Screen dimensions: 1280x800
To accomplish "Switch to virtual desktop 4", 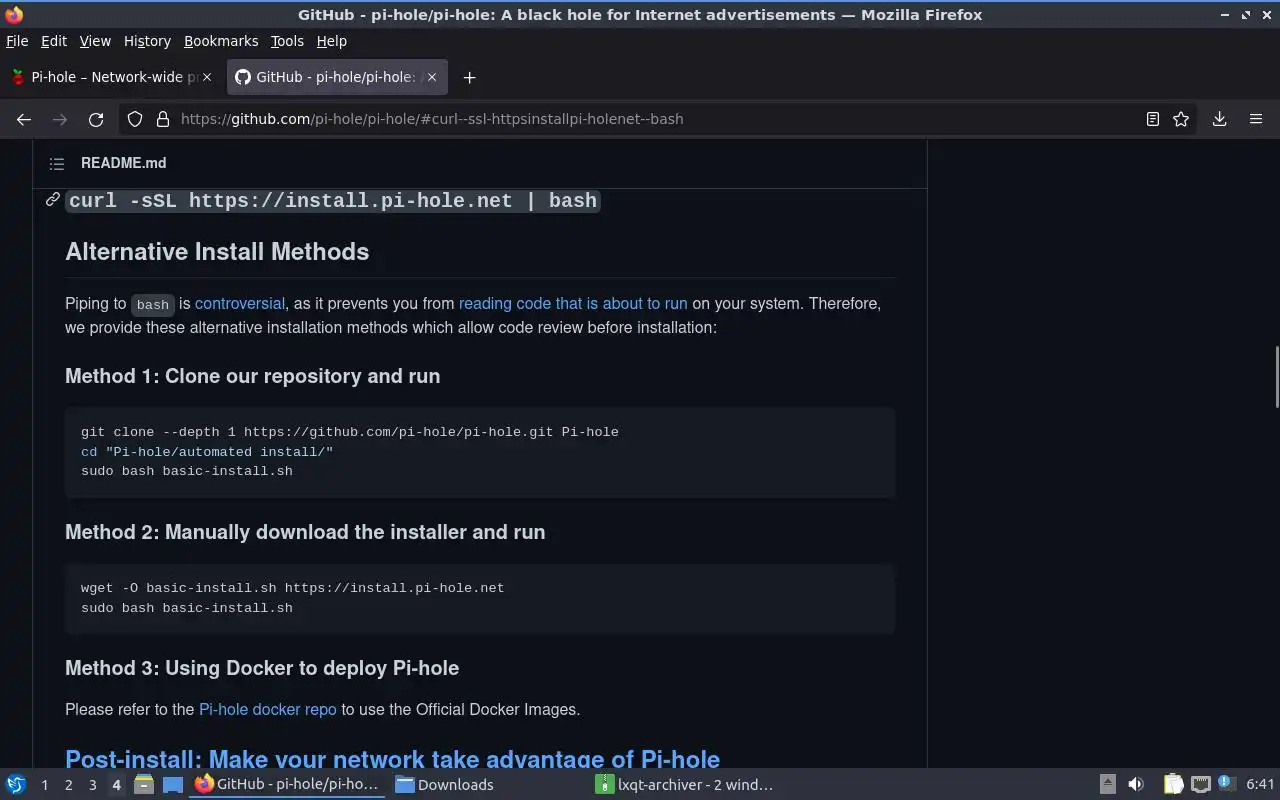I will pos(116,784).
